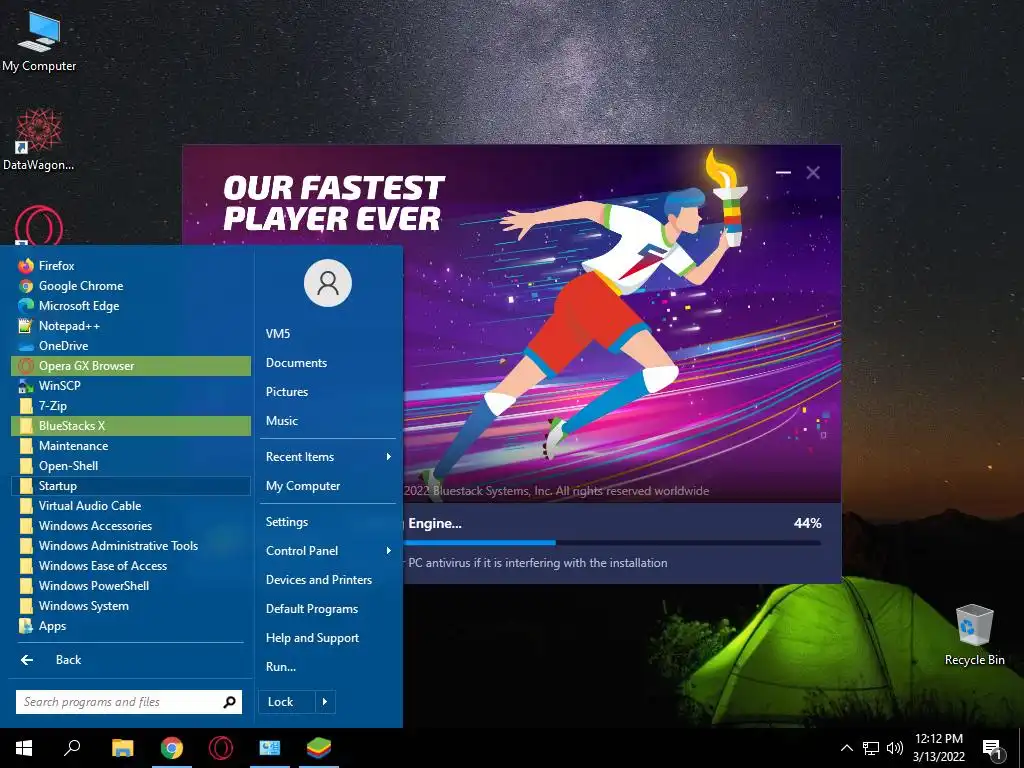This screenshot has height=768, width=1024.
Task: Open WinSCP from the programs list
Action: (x=131, y=386)
